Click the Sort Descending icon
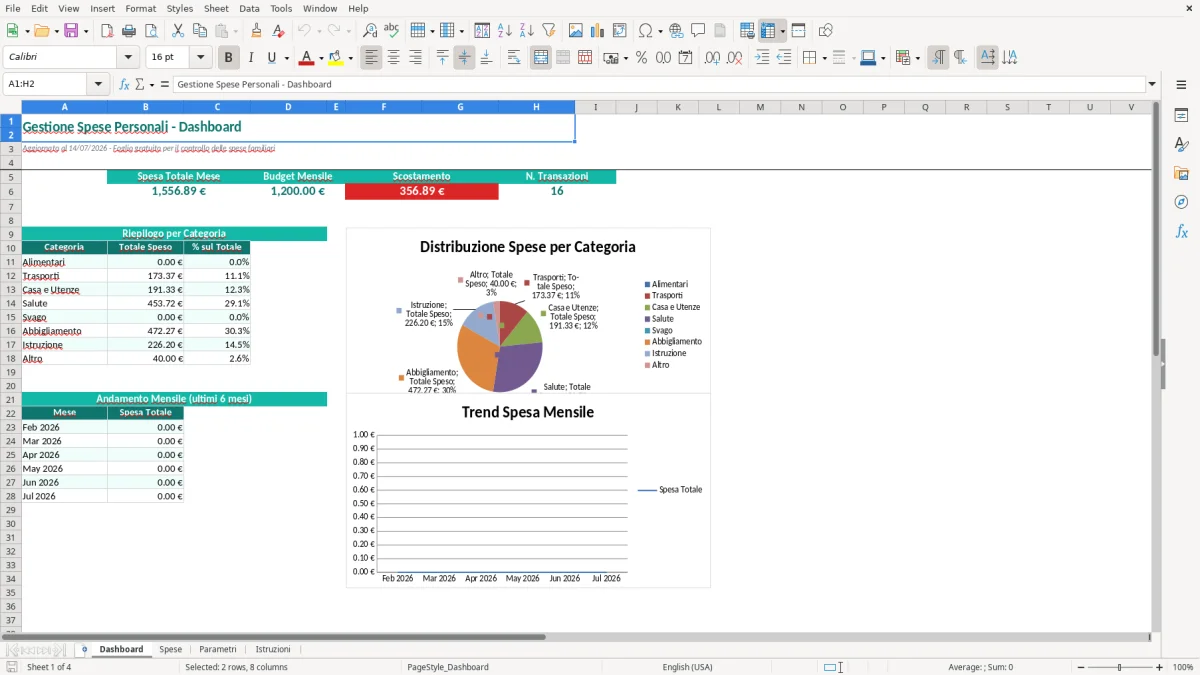Viewport: 1200px width, 675px height. coord(526,31)
